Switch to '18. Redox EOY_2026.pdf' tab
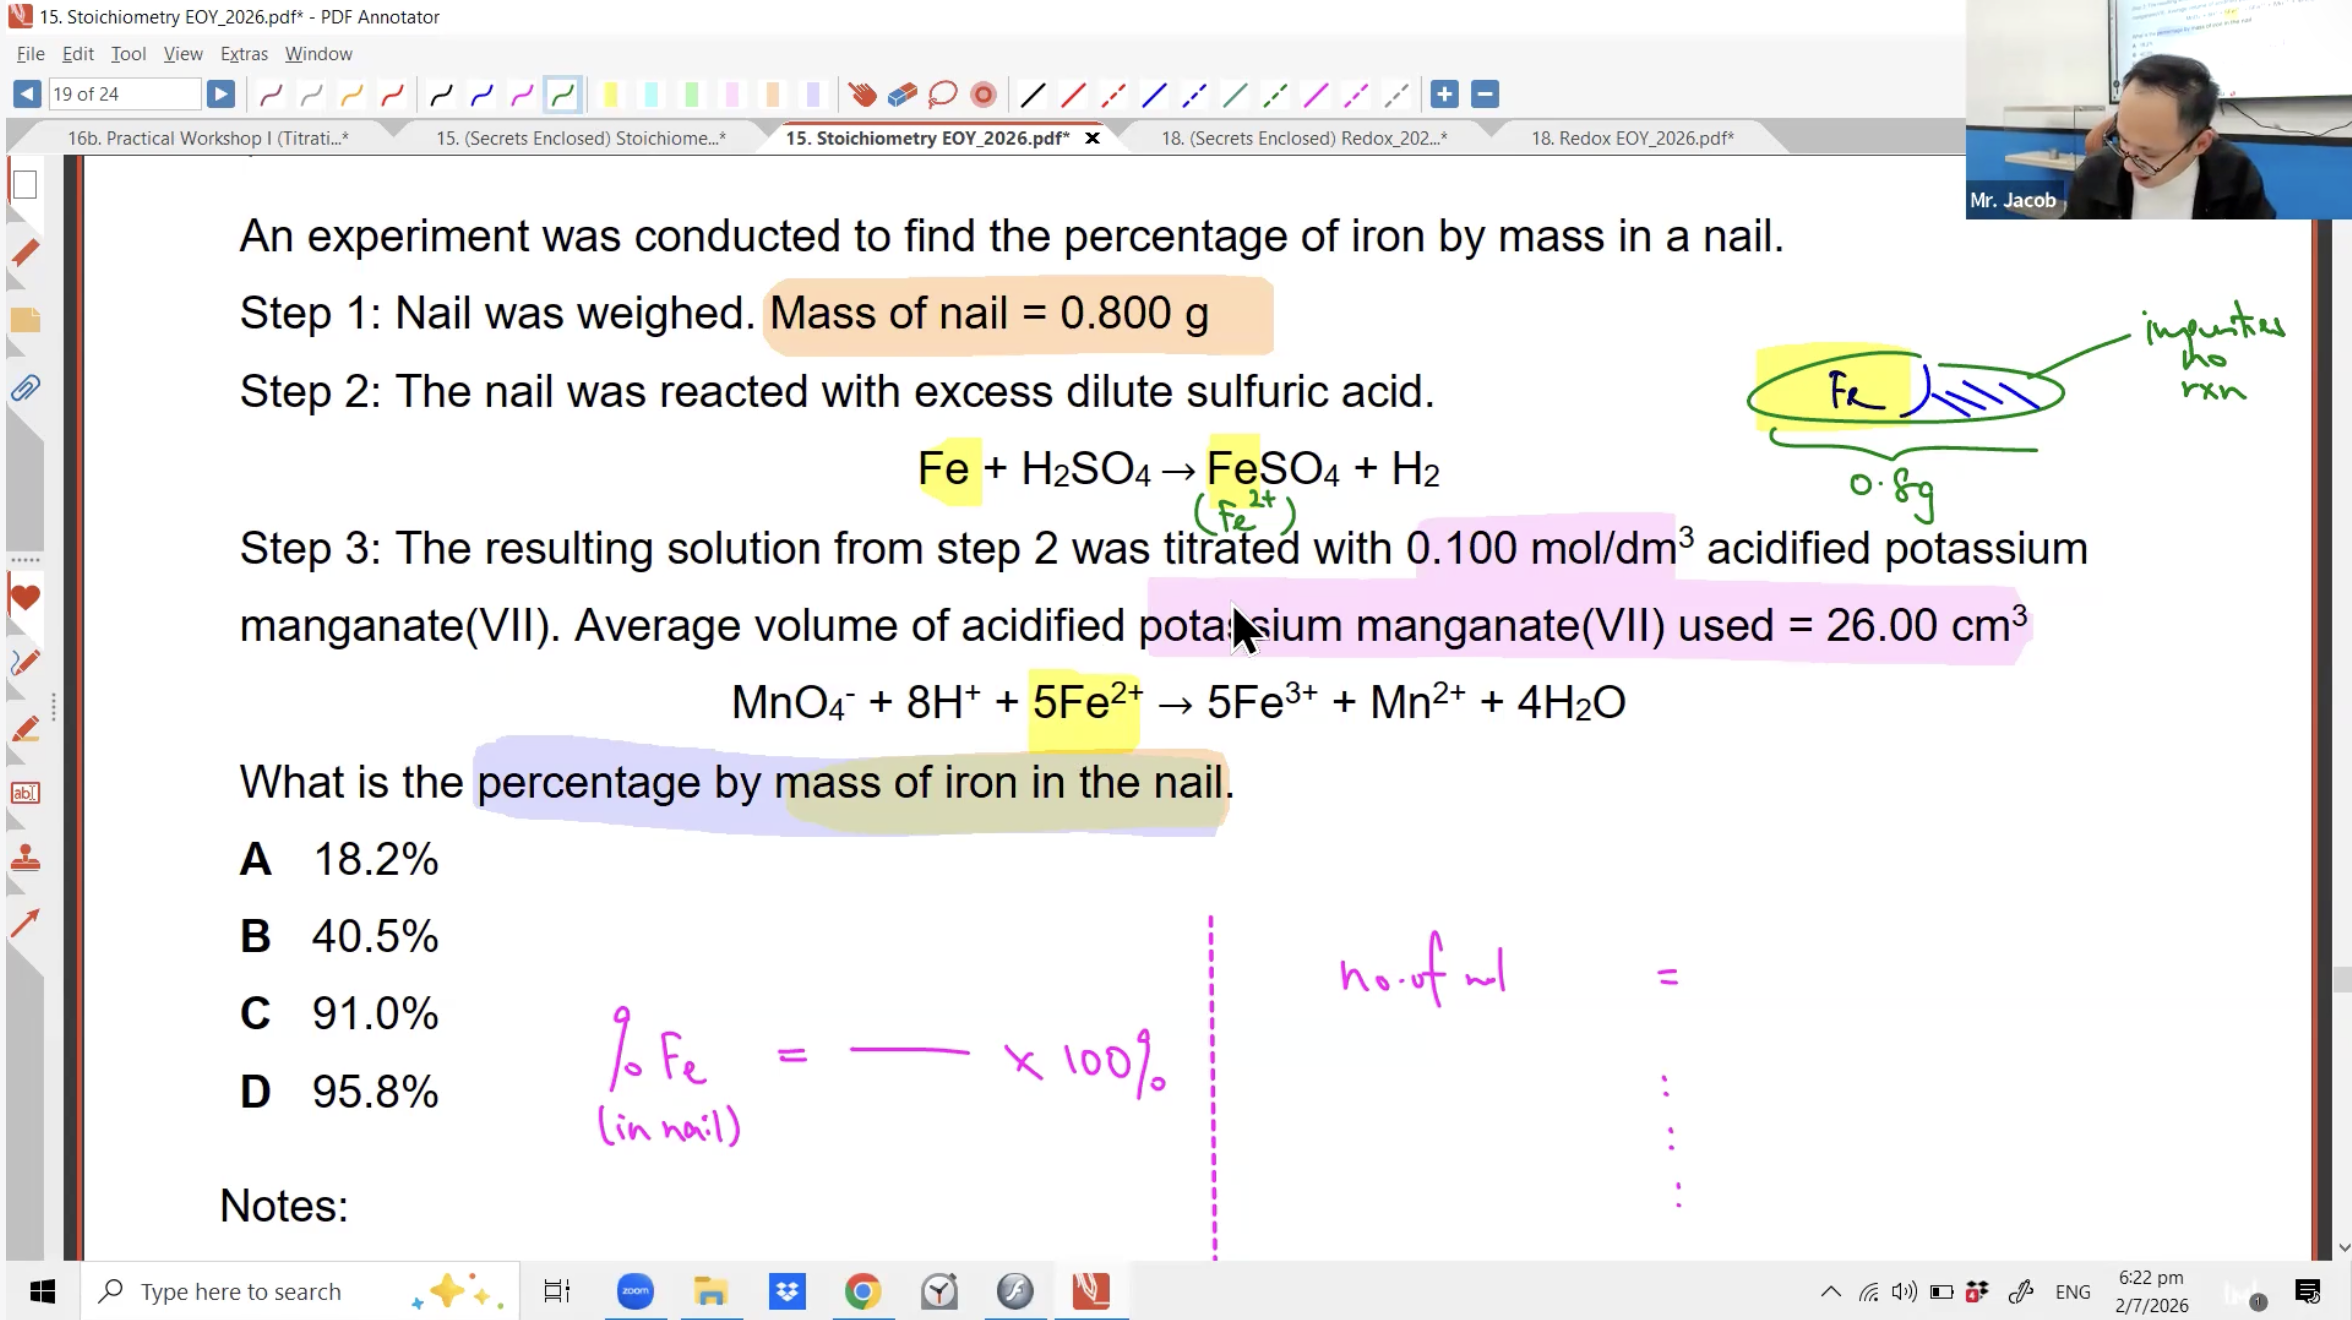This screenshot has width=2352, height=1320. point(1633,138)
